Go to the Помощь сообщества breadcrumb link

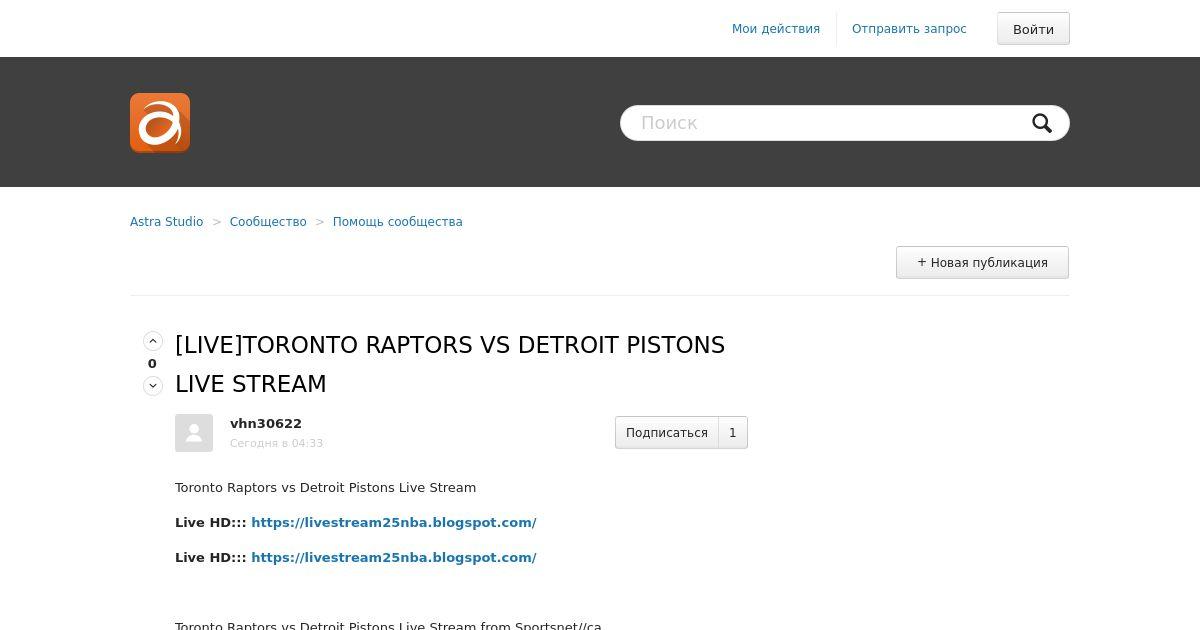click(x=398, y=222)
